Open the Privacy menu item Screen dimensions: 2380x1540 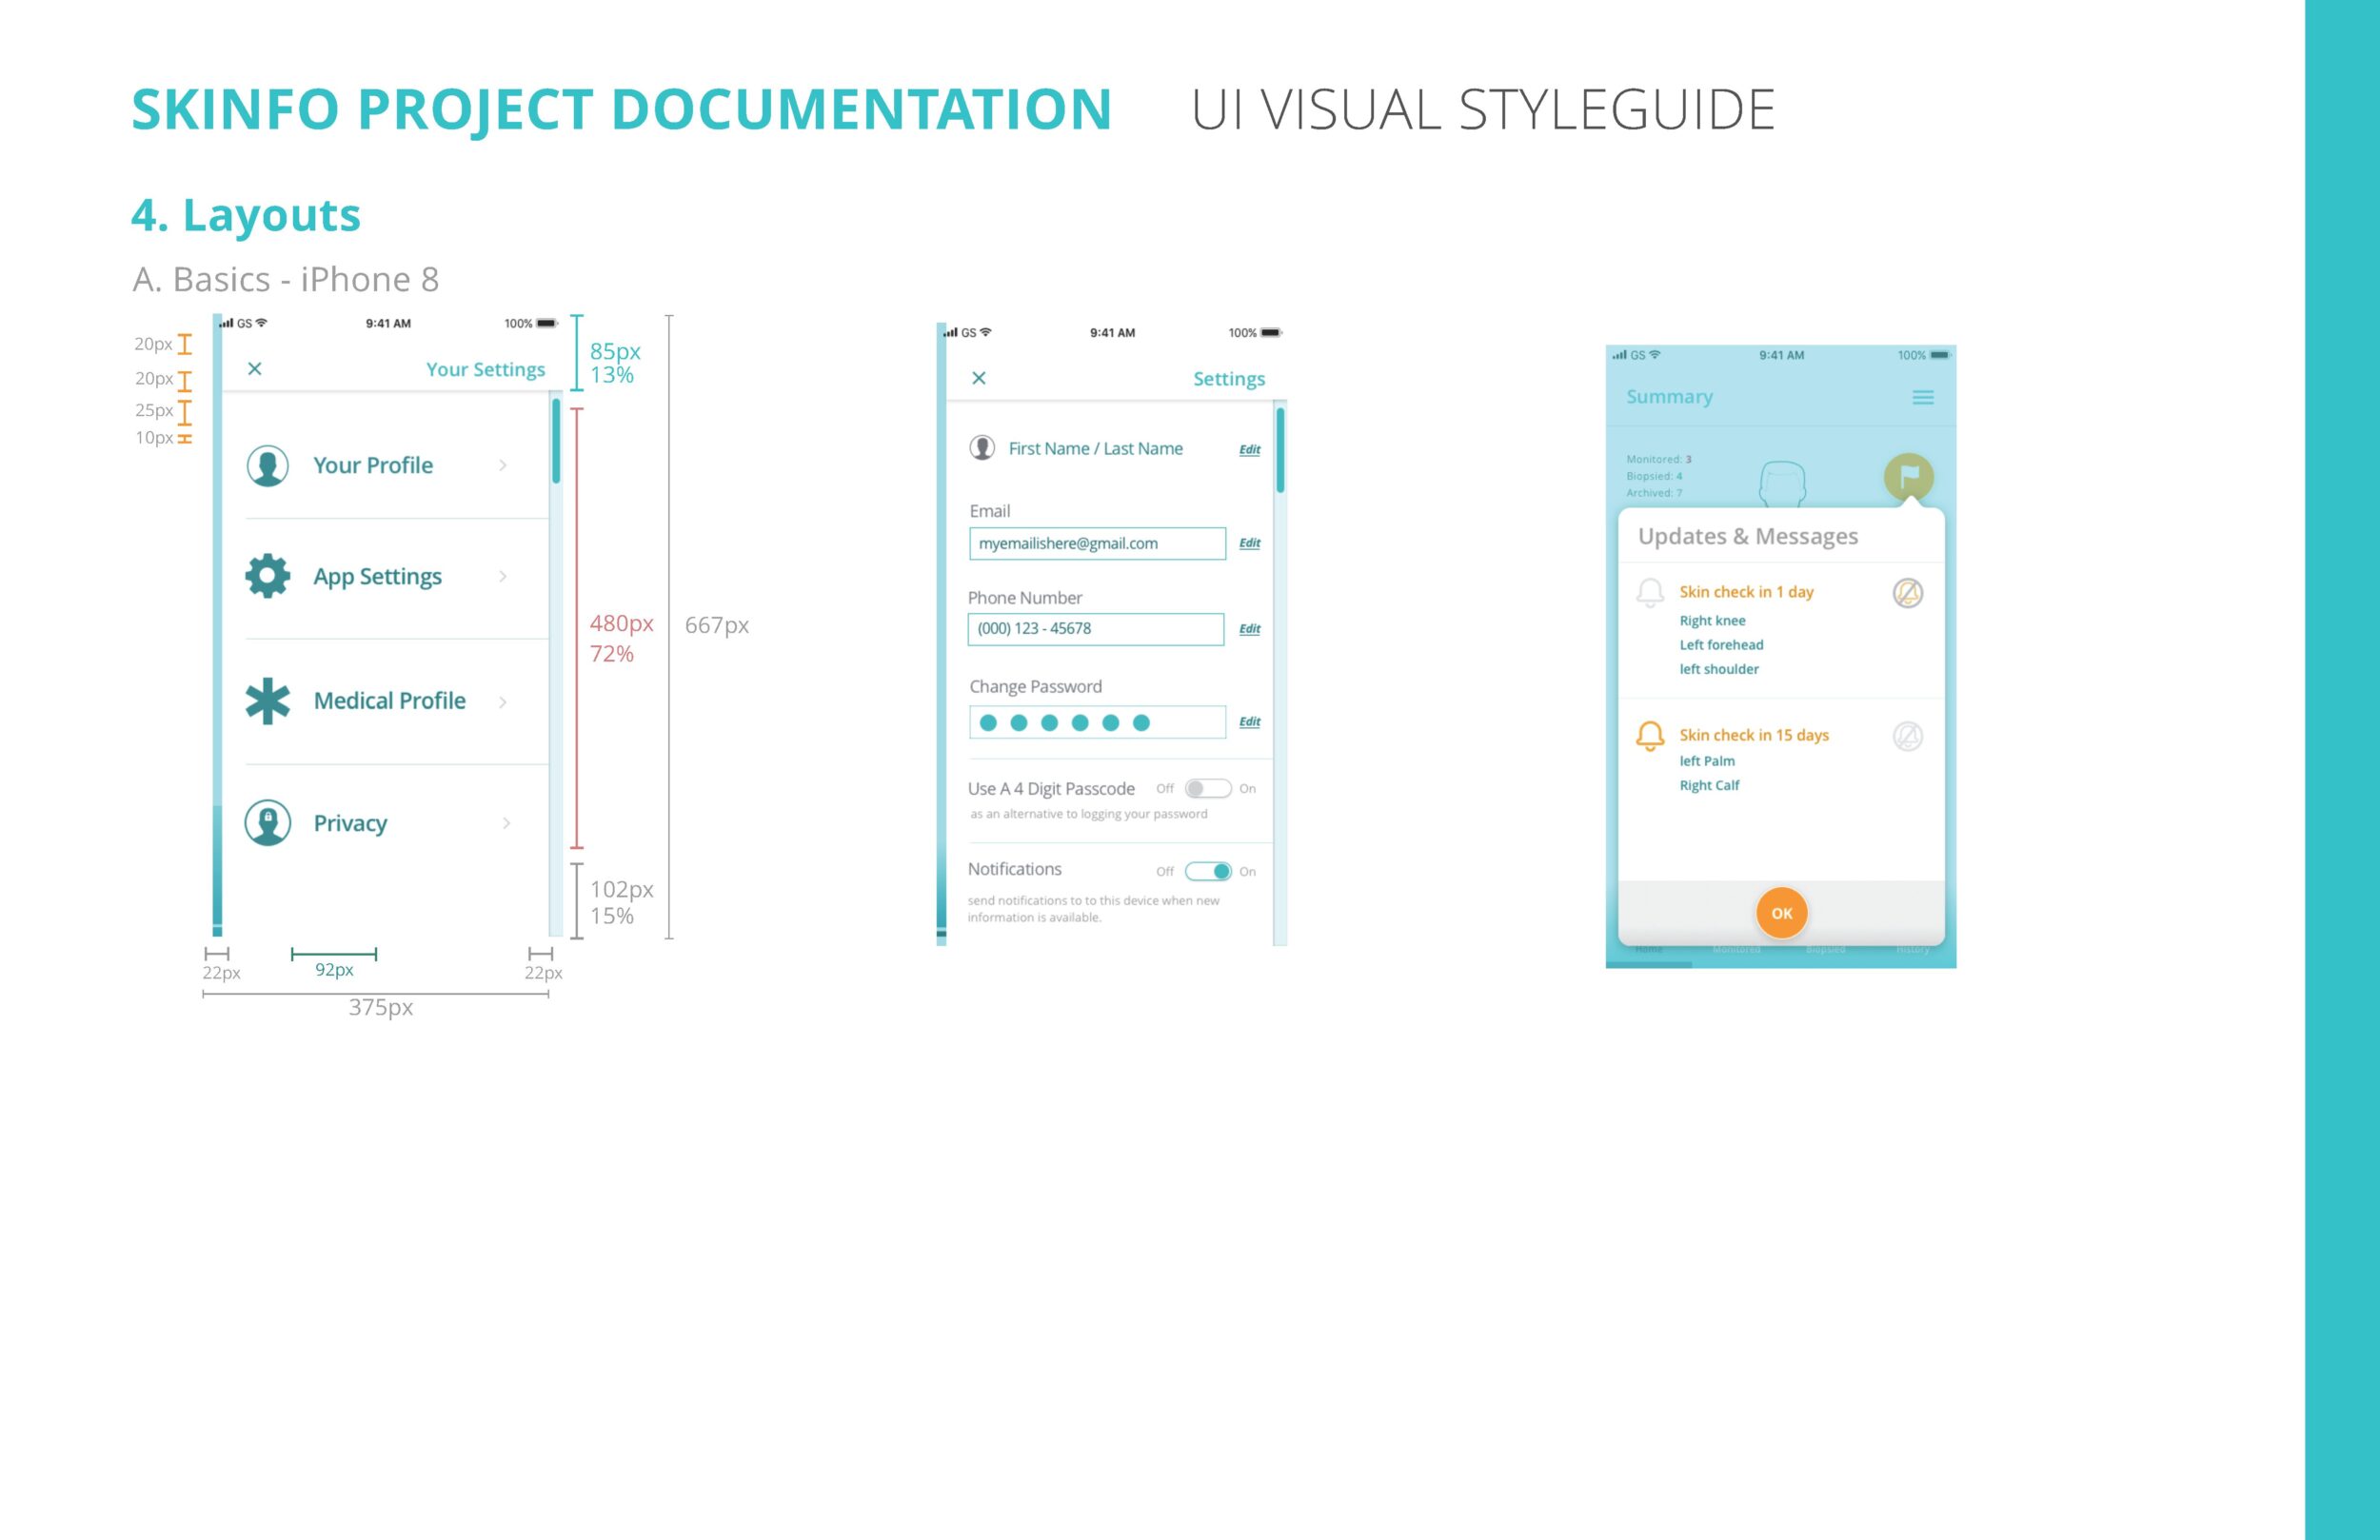397,824
